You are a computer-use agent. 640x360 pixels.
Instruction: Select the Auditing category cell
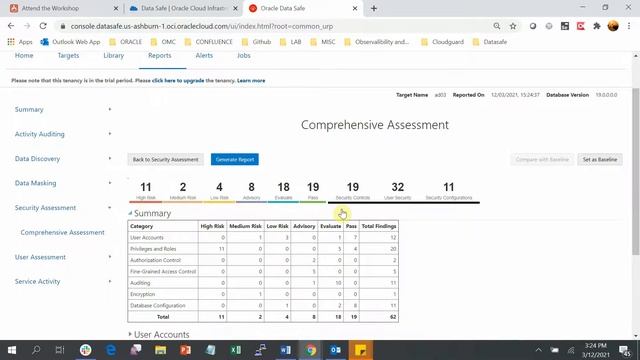[163, 283]
